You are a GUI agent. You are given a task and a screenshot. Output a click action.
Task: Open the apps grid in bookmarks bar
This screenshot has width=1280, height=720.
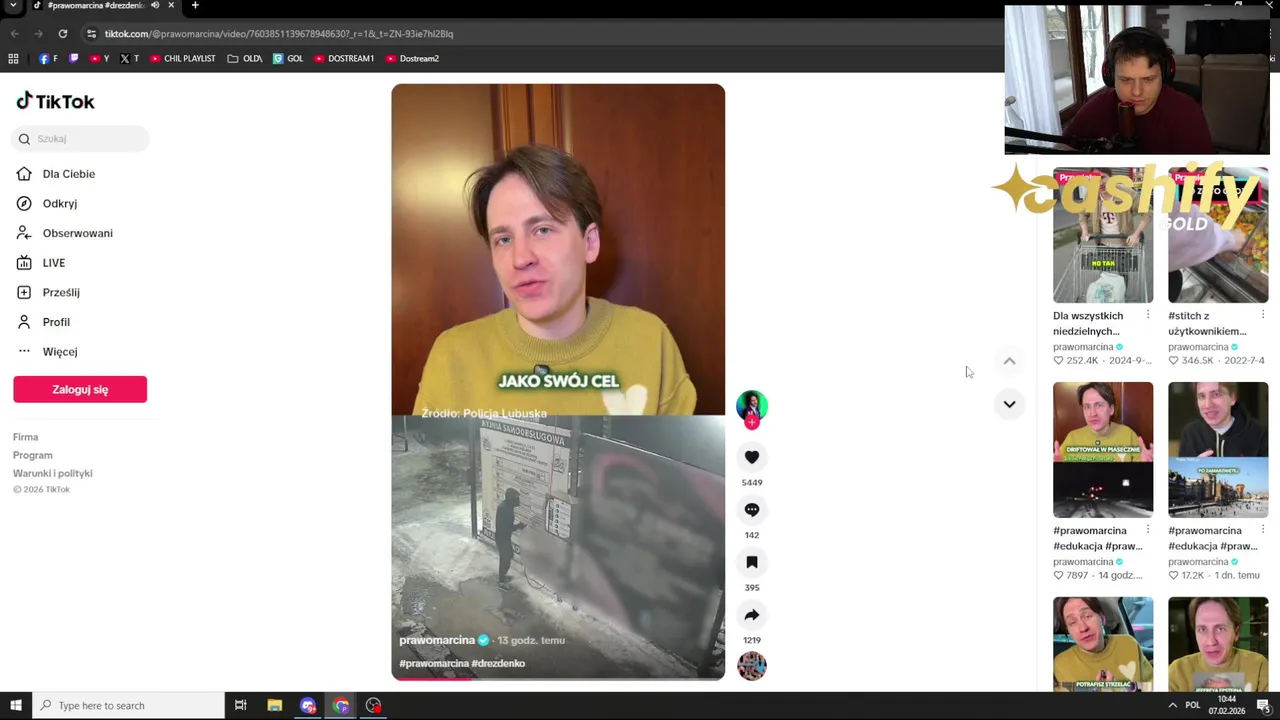pyautogui.click(x=13, y=59)
